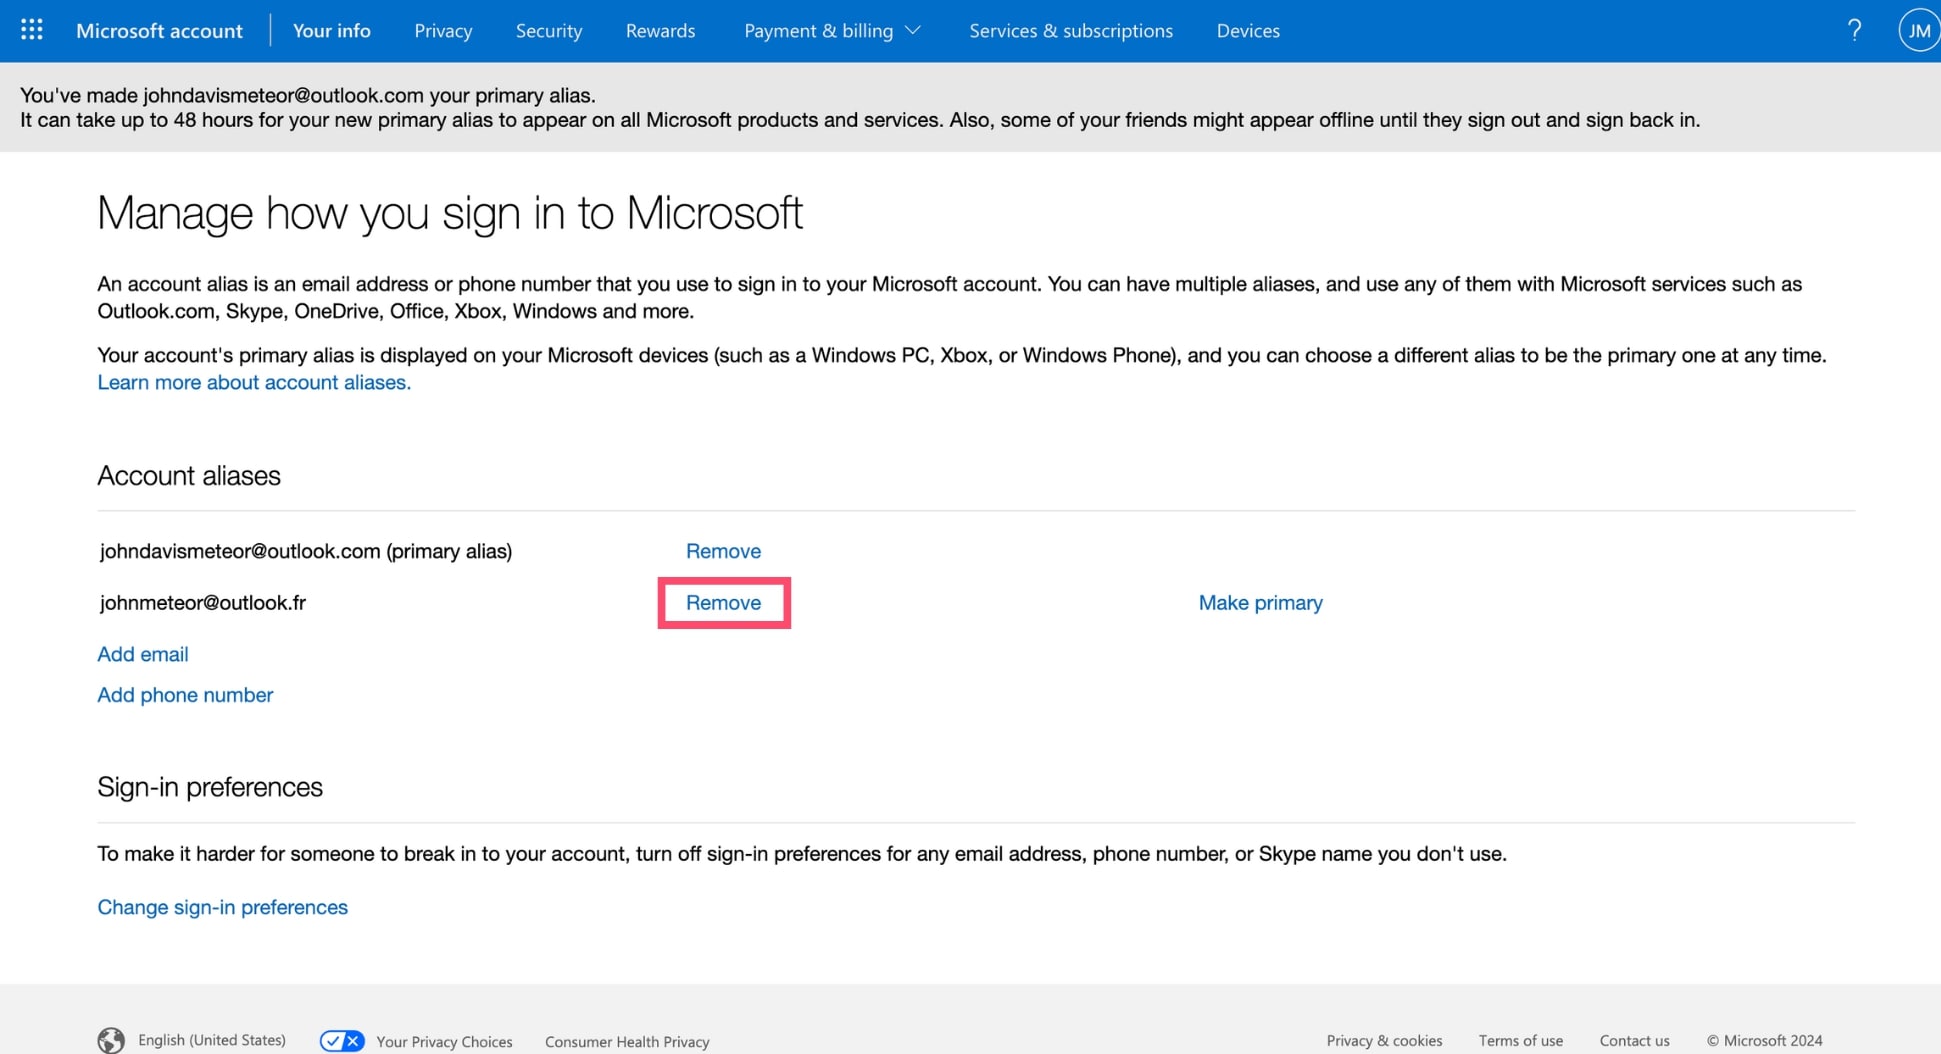
Task: Remove the johnmeteor@outlook.fr alias
Action: tap(723, 603)
